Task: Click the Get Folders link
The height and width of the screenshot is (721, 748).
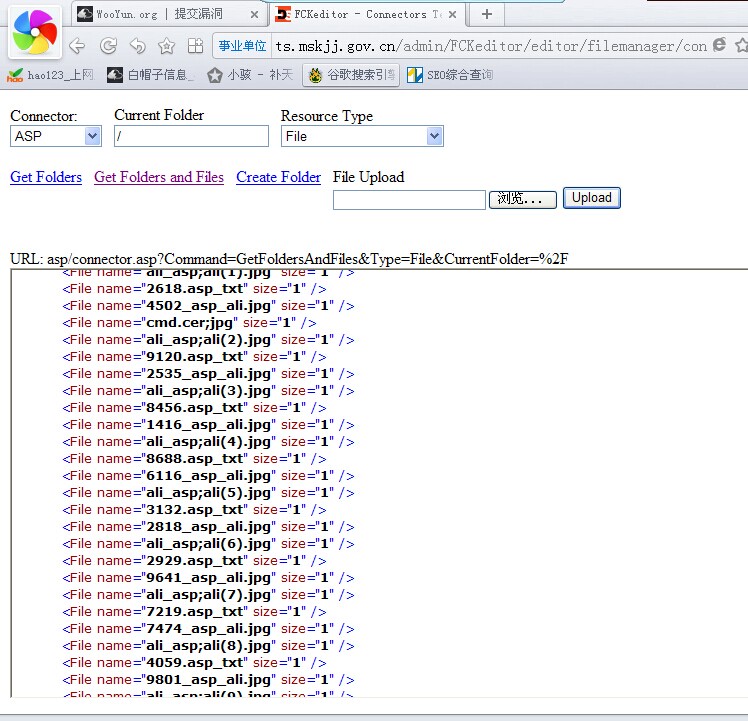Action: pos(46,177)
